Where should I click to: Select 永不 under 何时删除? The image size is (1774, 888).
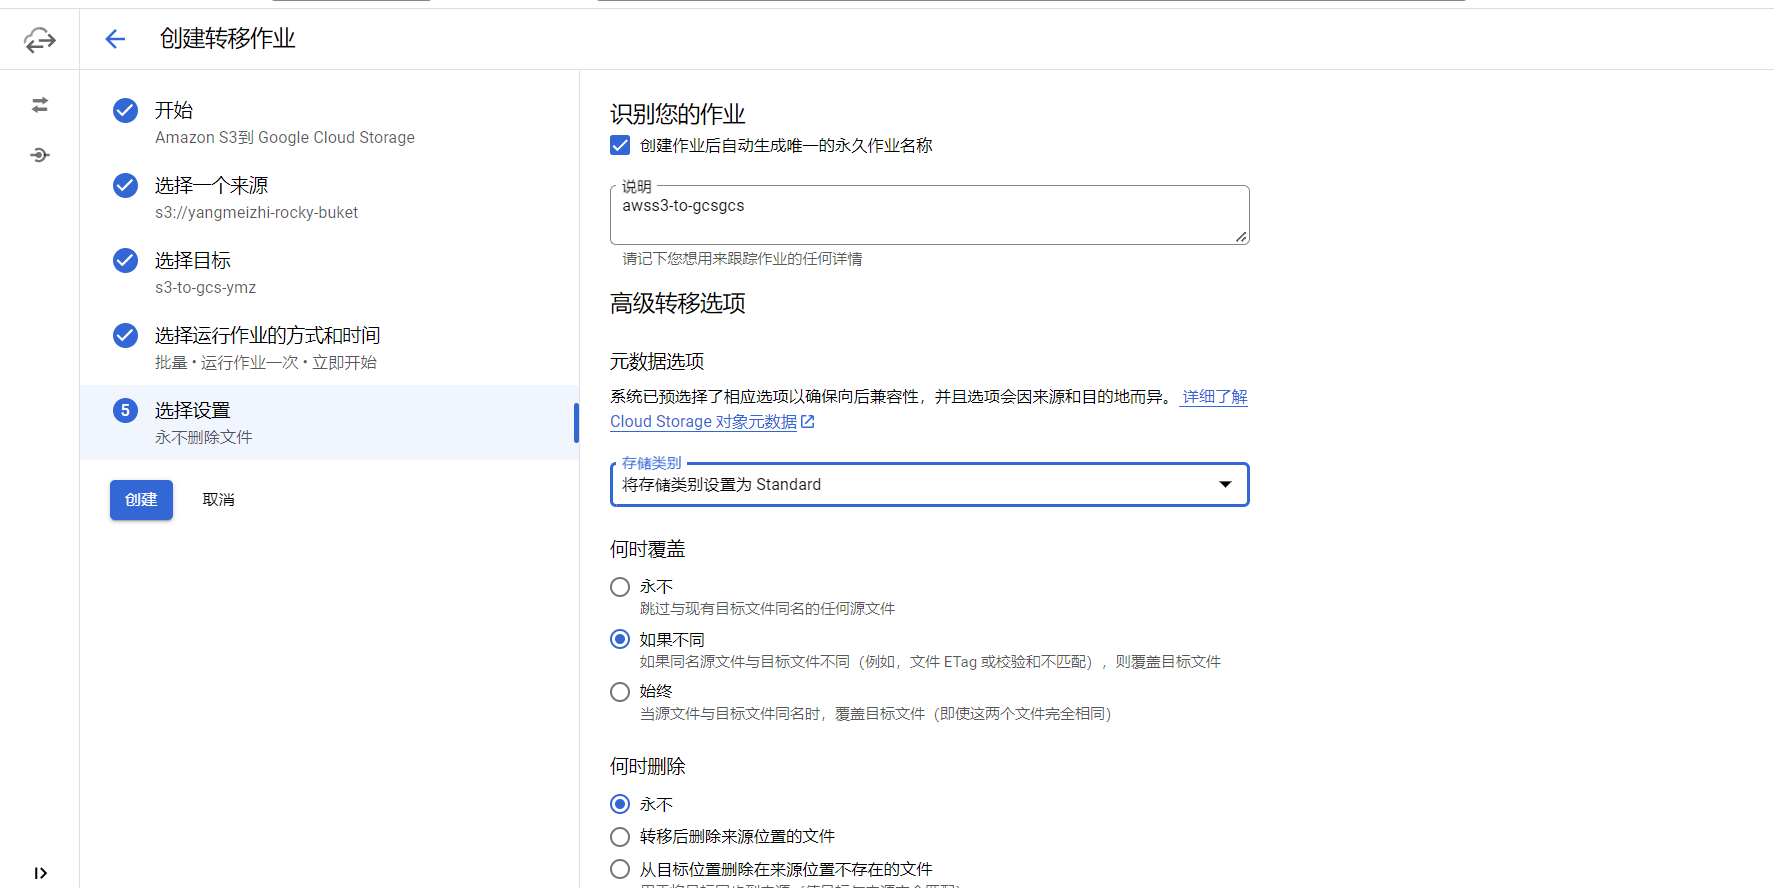(x=620, y=804)
